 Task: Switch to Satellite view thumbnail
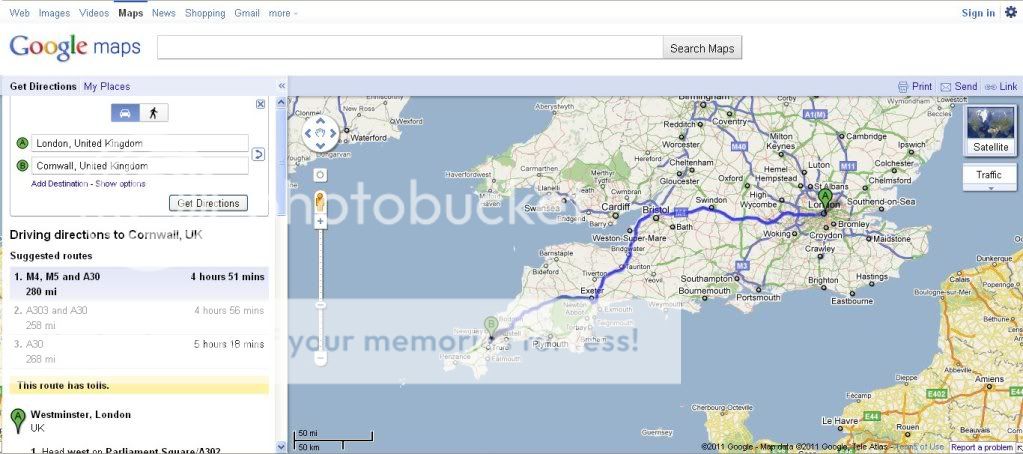click(x=990, y=130)
